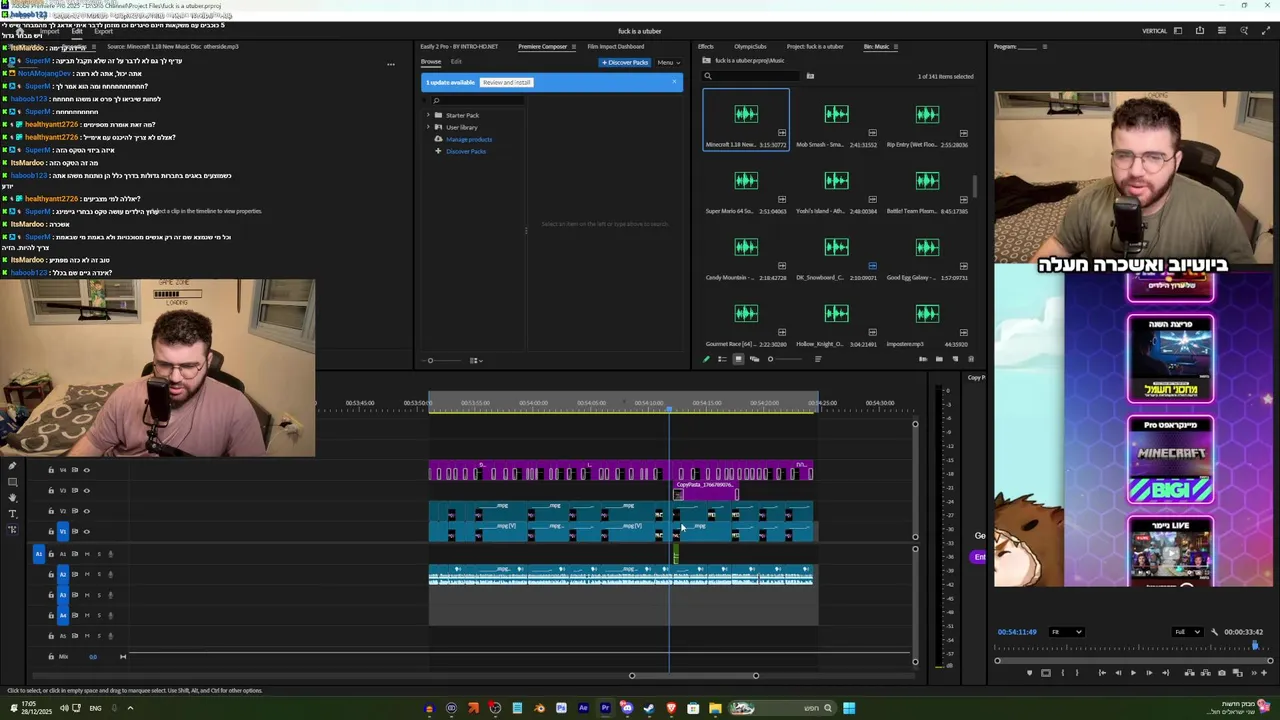
Task: Open the Easify 2 Pro tab
Action: 459,46
